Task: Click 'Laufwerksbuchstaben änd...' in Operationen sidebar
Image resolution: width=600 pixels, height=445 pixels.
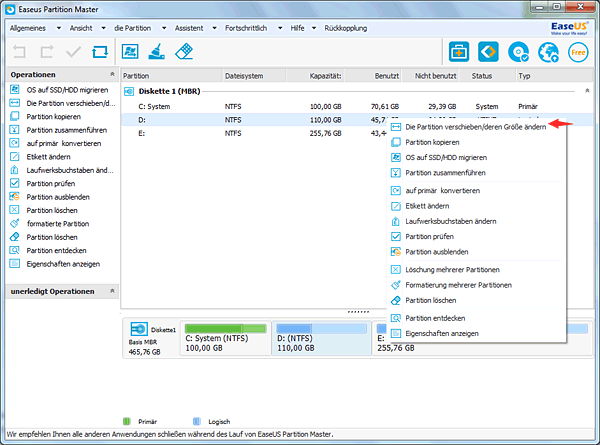Action: (70, 170)
